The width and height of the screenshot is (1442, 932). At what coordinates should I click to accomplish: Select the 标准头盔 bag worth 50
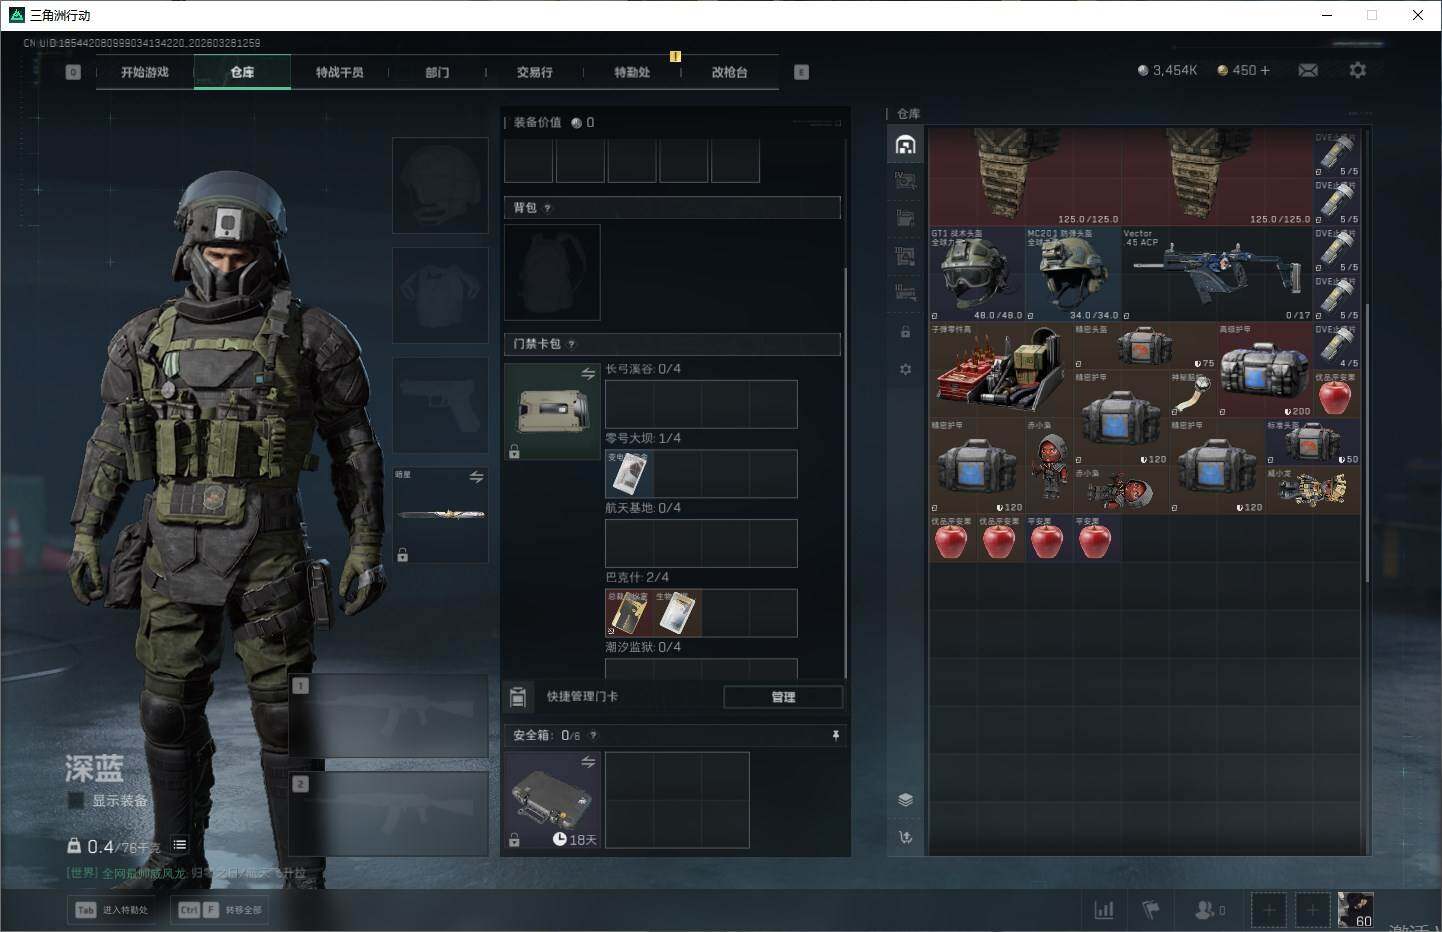click(1313, 442)
